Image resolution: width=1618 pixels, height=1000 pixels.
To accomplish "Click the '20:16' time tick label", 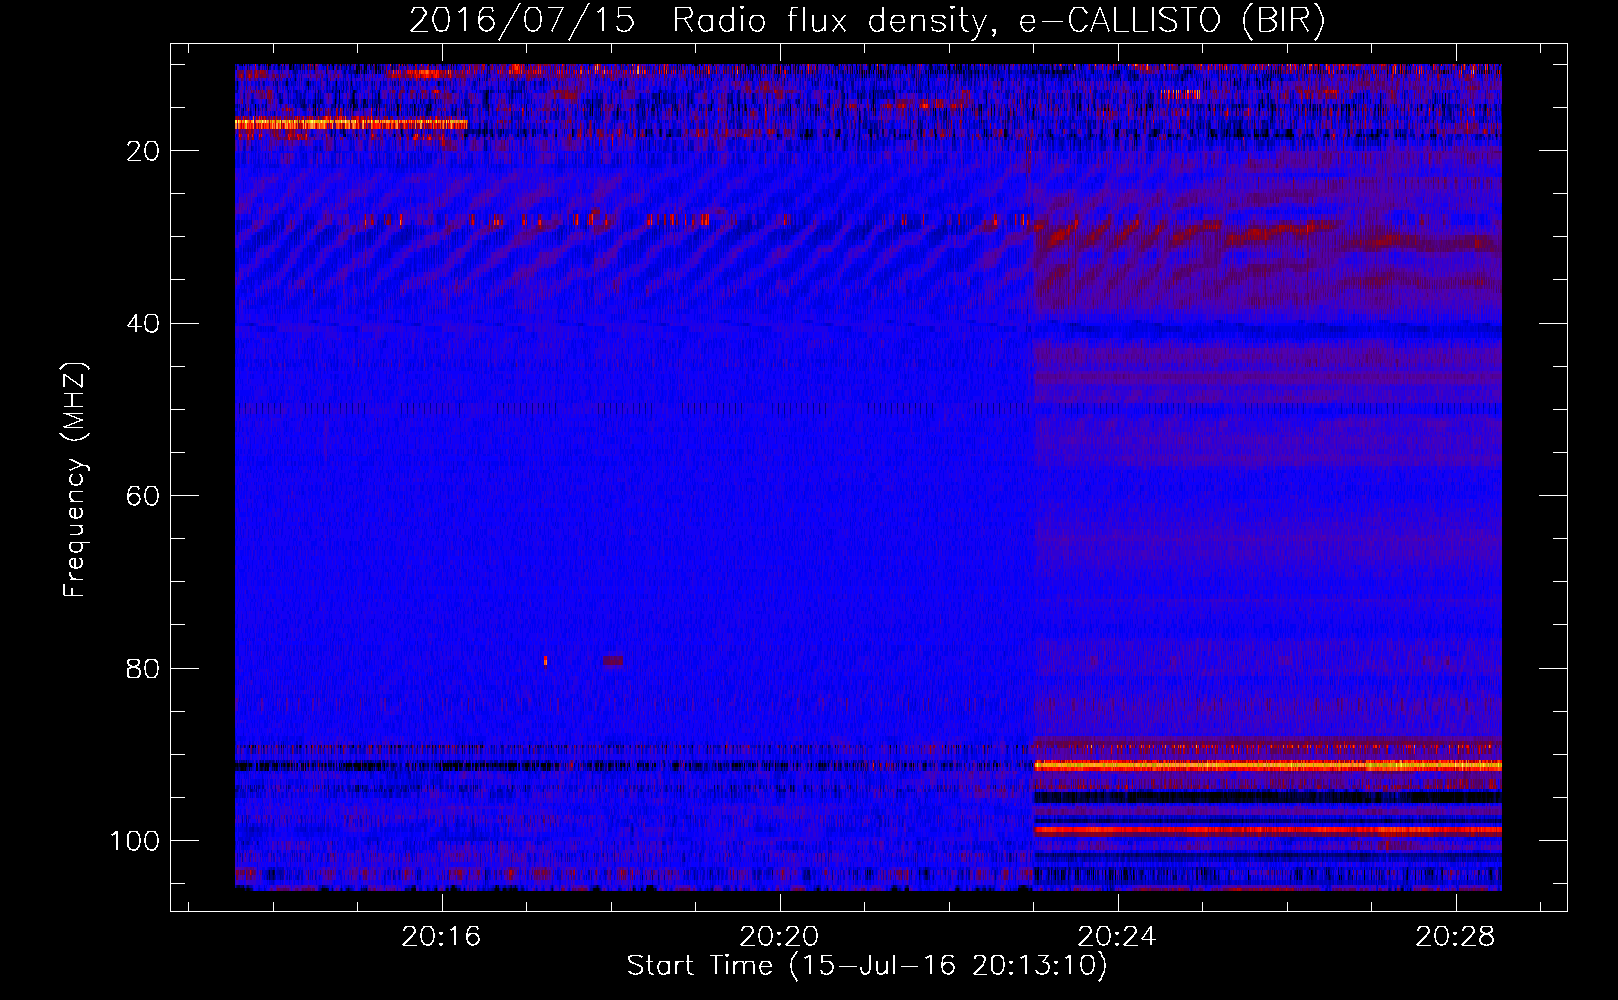I will [441, 937].
